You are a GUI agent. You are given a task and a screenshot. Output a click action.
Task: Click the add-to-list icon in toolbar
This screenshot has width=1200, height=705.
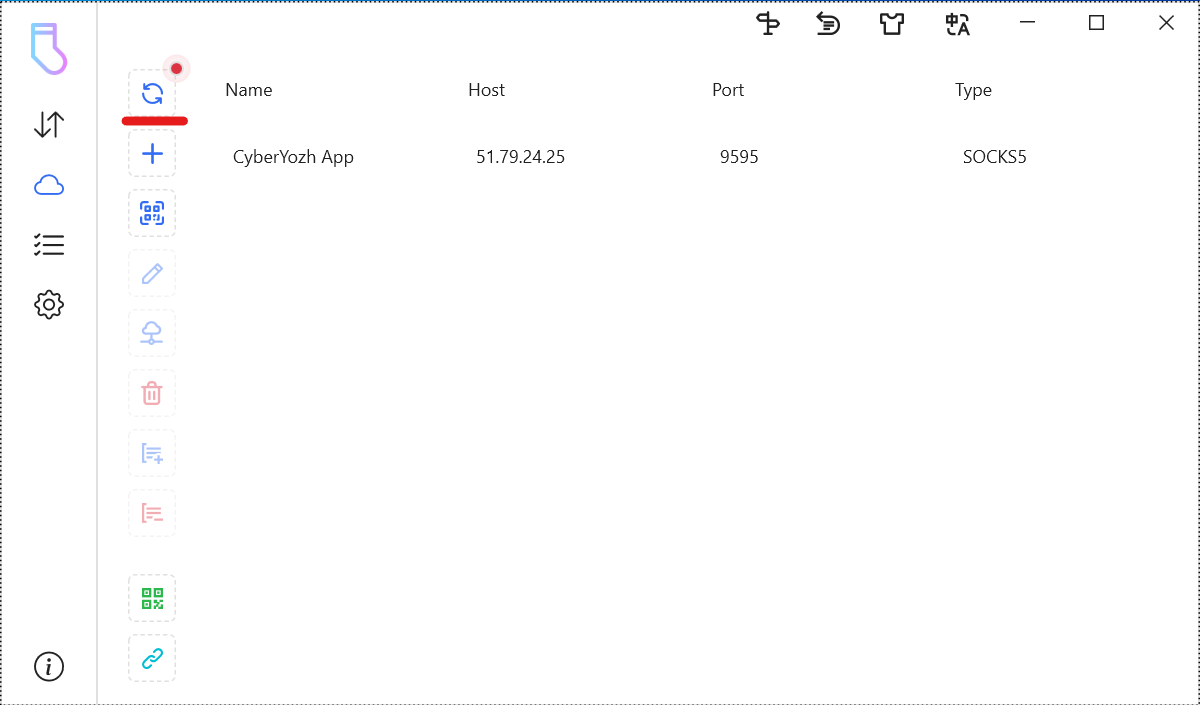pos(152,454)
